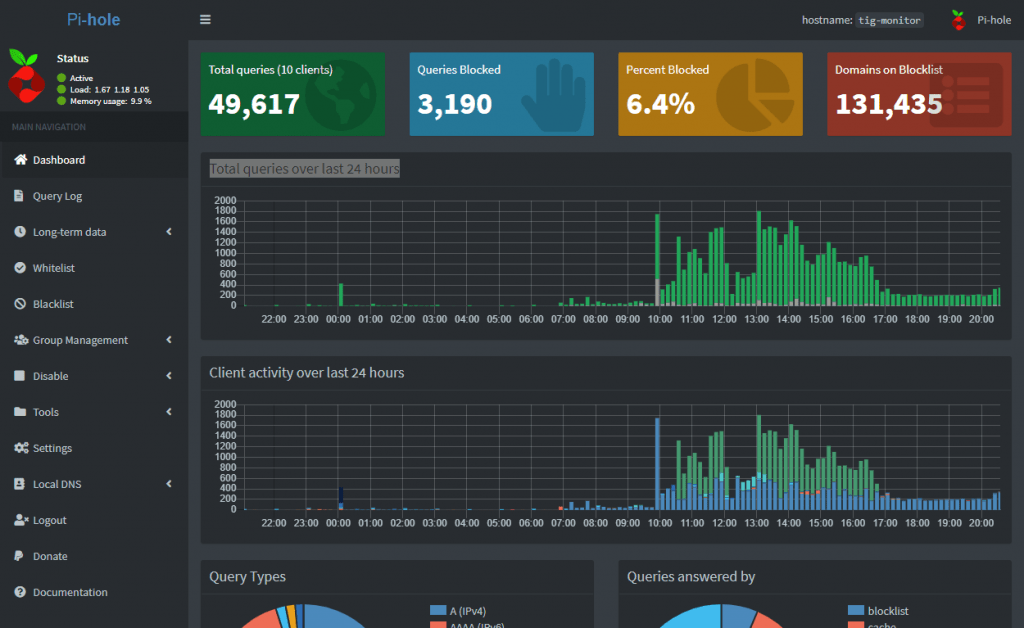
Task: Open the Queries Blocked card
Action: click(x=502, y=94)
